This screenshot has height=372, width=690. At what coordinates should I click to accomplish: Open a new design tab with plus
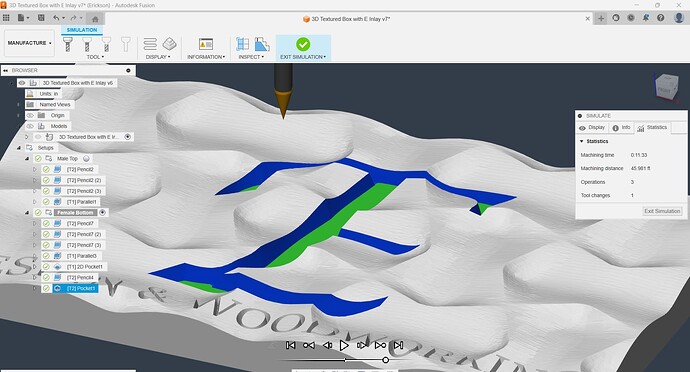click(601, 18)
